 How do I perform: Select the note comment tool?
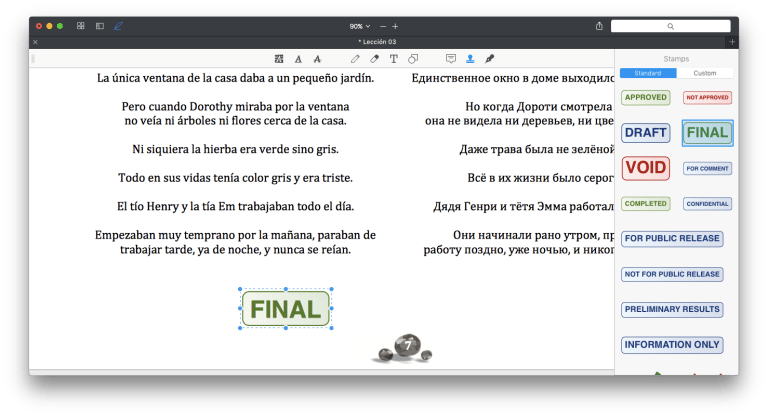451,59
